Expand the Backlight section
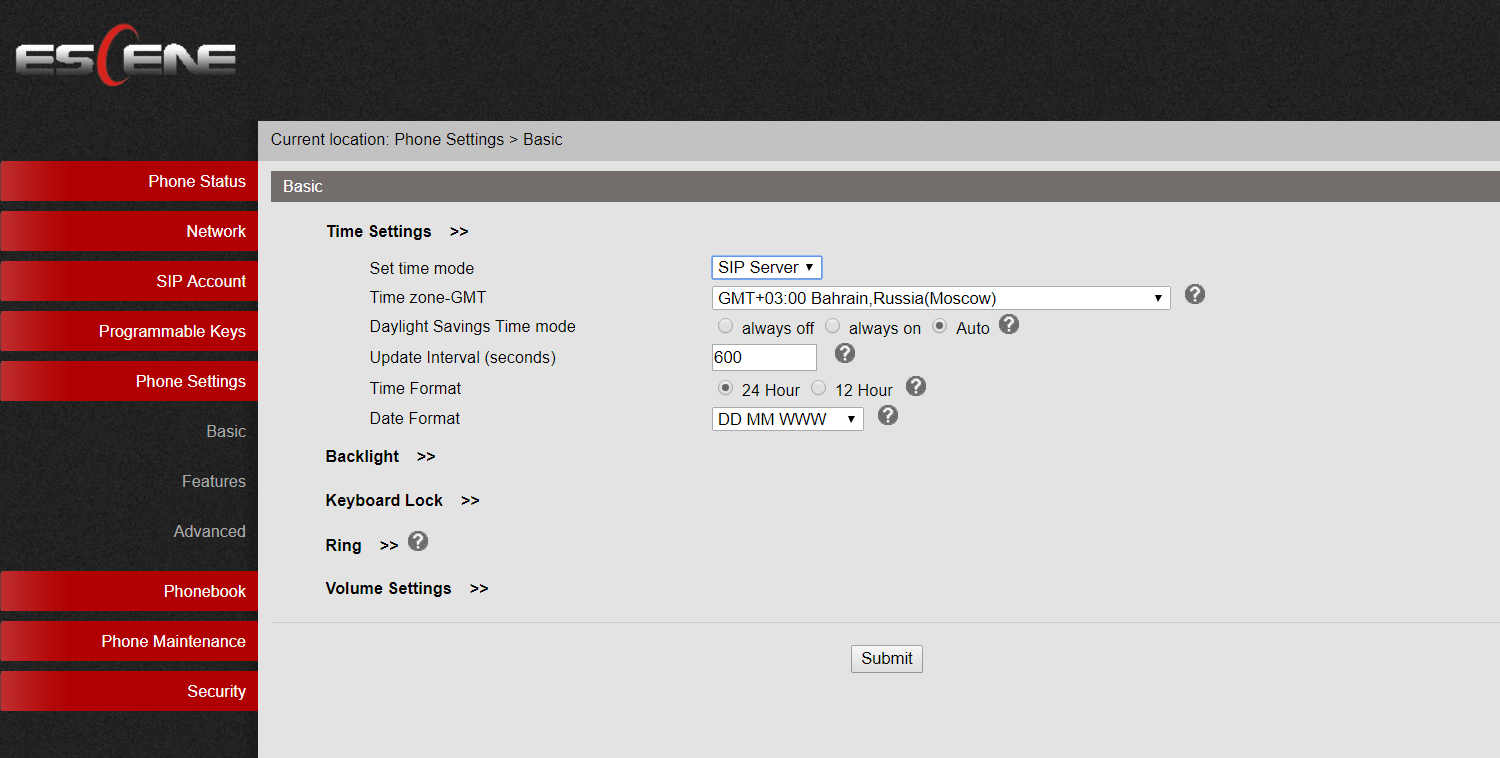Screen dimensions: 1500x758 pyautogui.click(x=380, y=456)
